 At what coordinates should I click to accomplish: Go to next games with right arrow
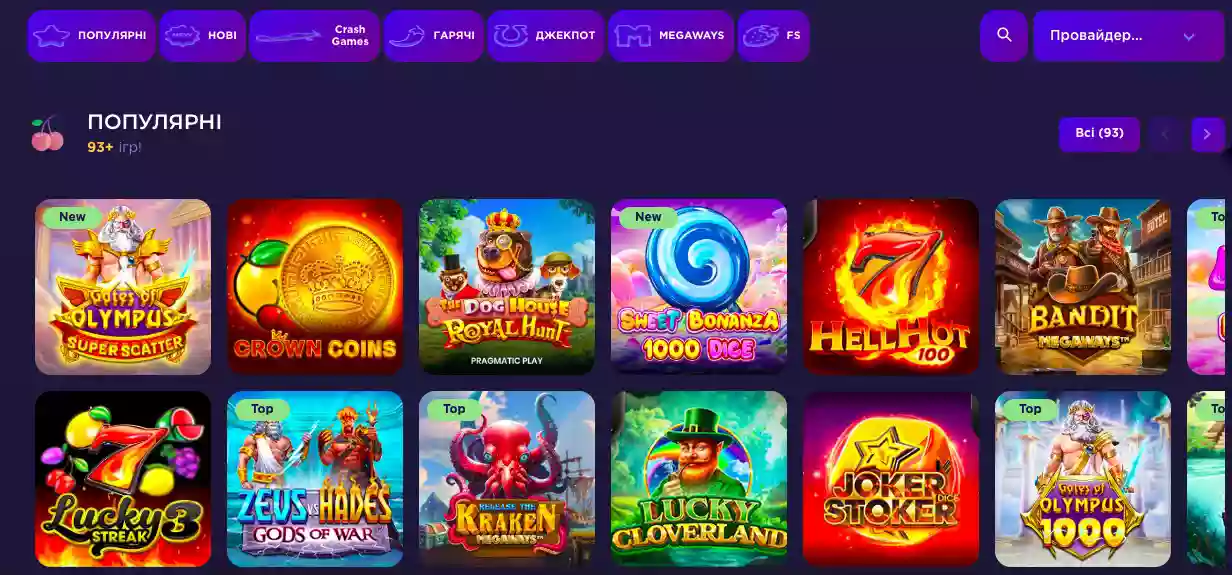1207,134
